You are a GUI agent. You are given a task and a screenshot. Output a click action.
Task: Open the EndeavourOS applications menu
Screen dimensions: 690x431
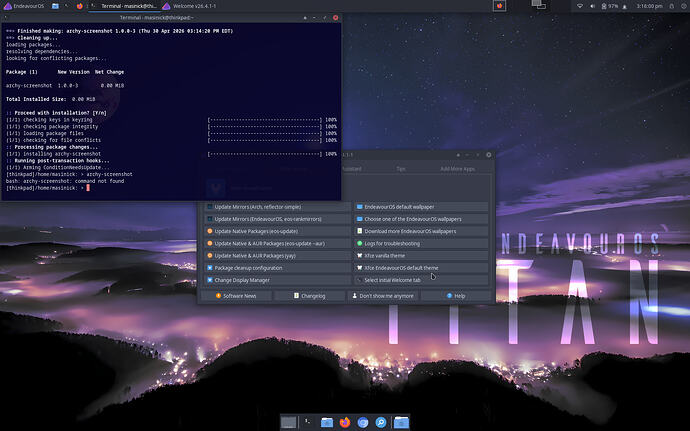point(24,6)
